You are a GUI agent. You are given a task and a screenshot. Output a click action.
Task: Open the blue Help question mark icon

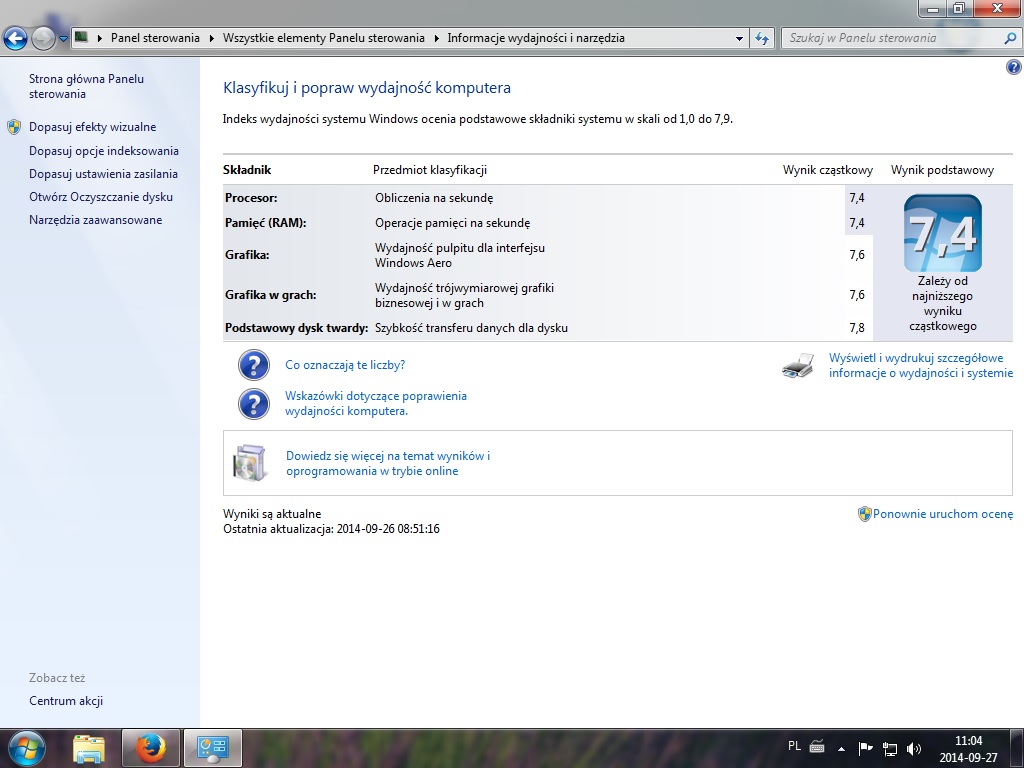(x=1014, y=66)
